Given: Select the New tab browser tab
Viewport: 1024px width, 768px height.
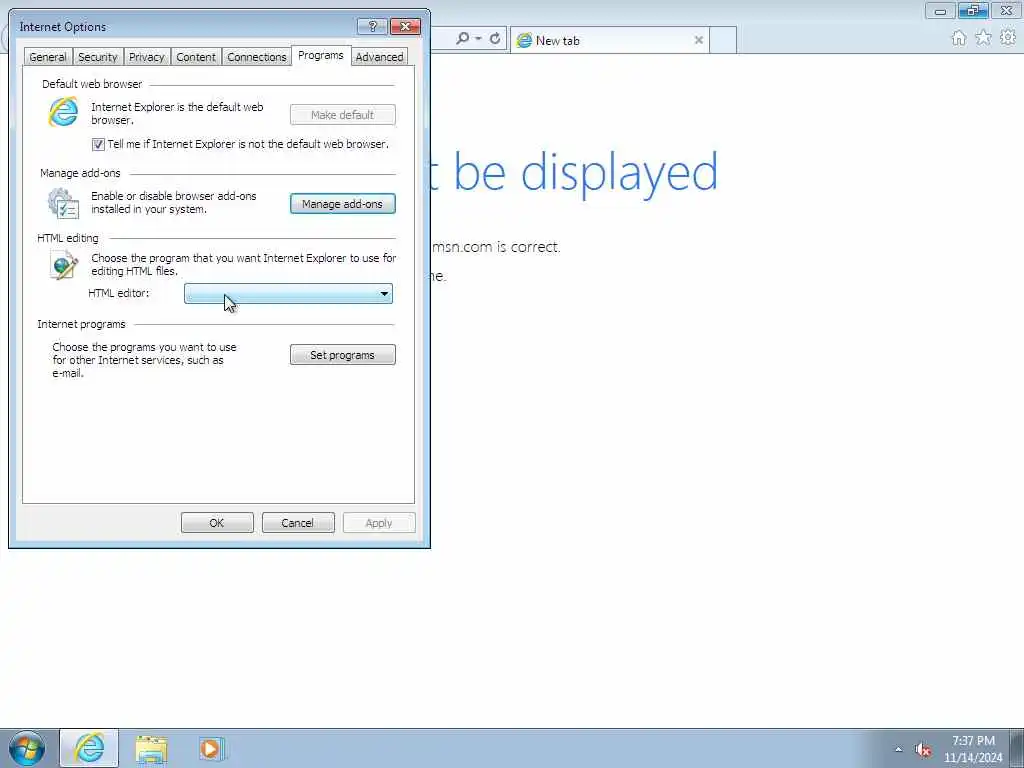Looking at the screenshot, I should tap(609, 40).
